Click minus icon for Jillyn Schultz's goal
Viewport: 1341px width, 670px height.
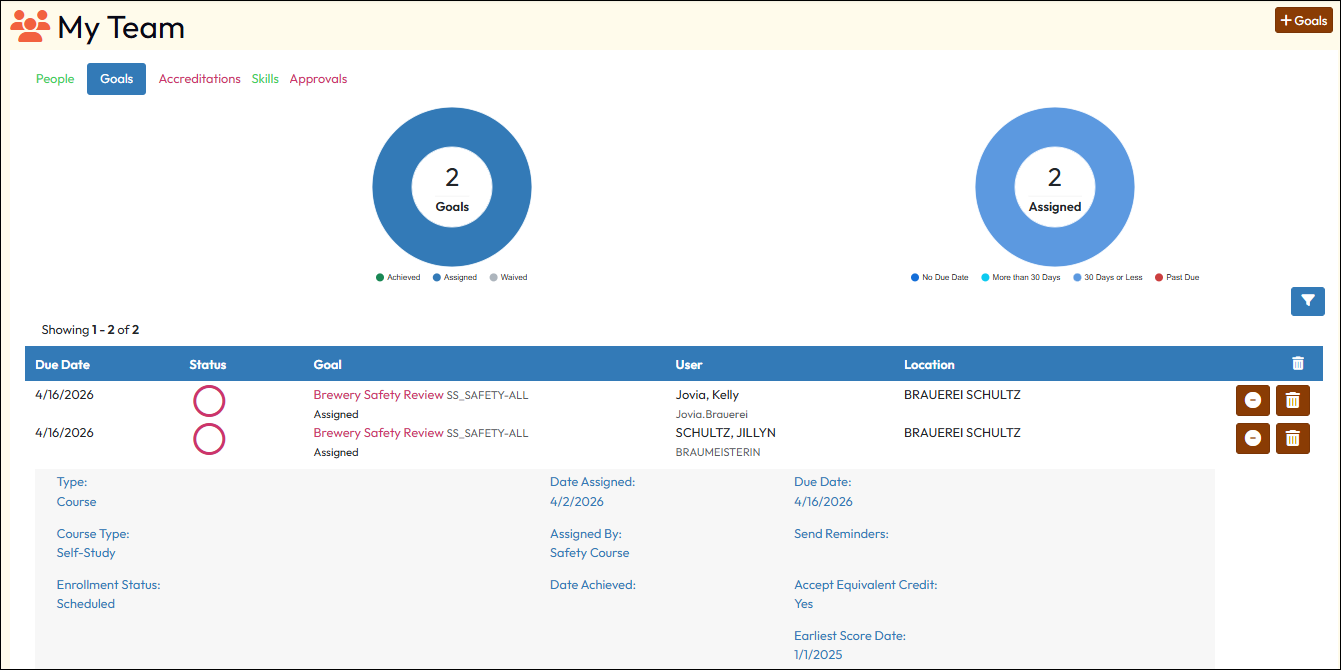[x=1252, y=438]
